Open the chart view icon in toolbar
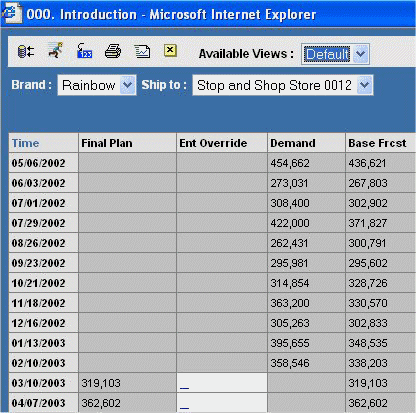 142,52
